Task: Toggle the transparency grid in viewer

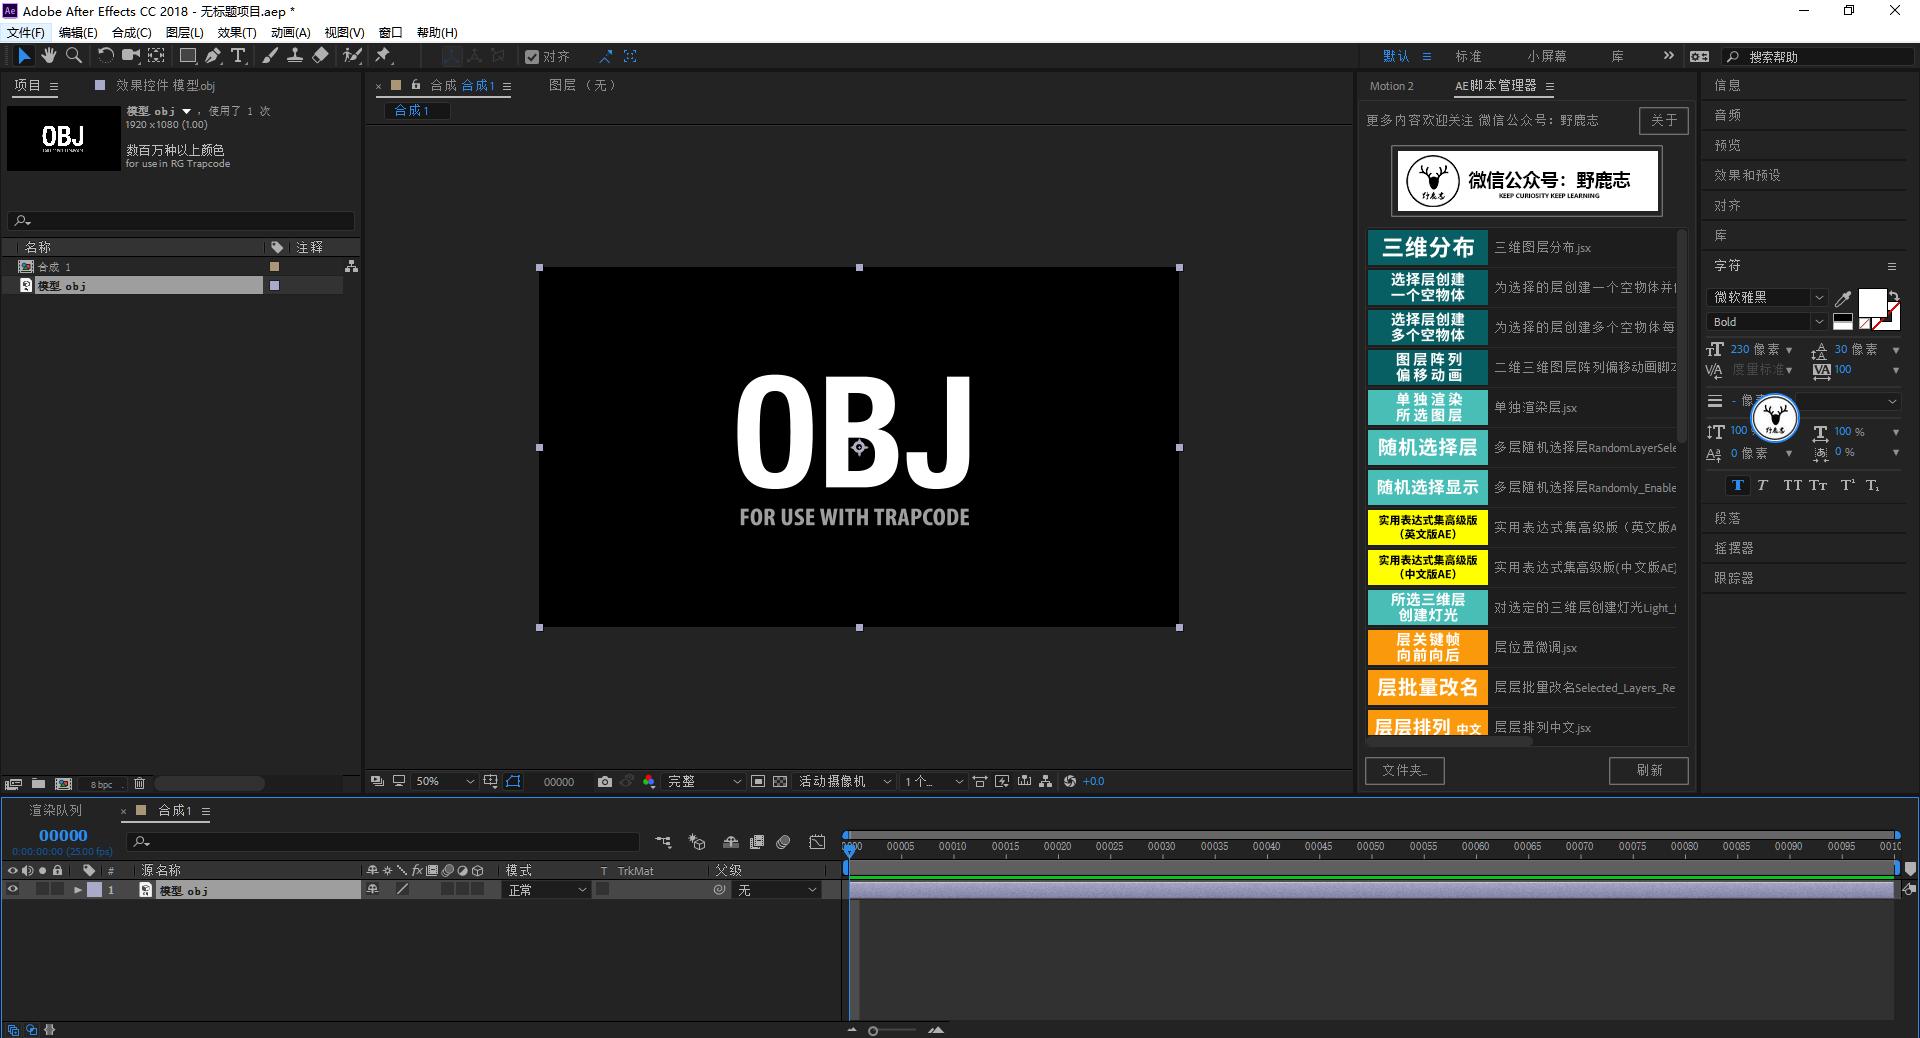Action: tap(780, 781)
